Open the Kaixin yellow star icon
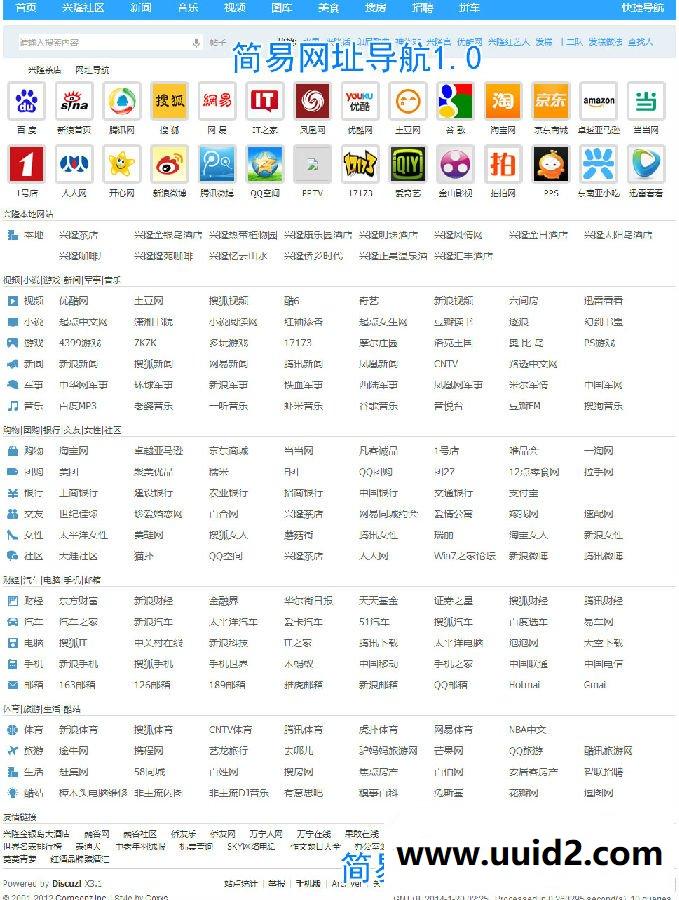 122,164
